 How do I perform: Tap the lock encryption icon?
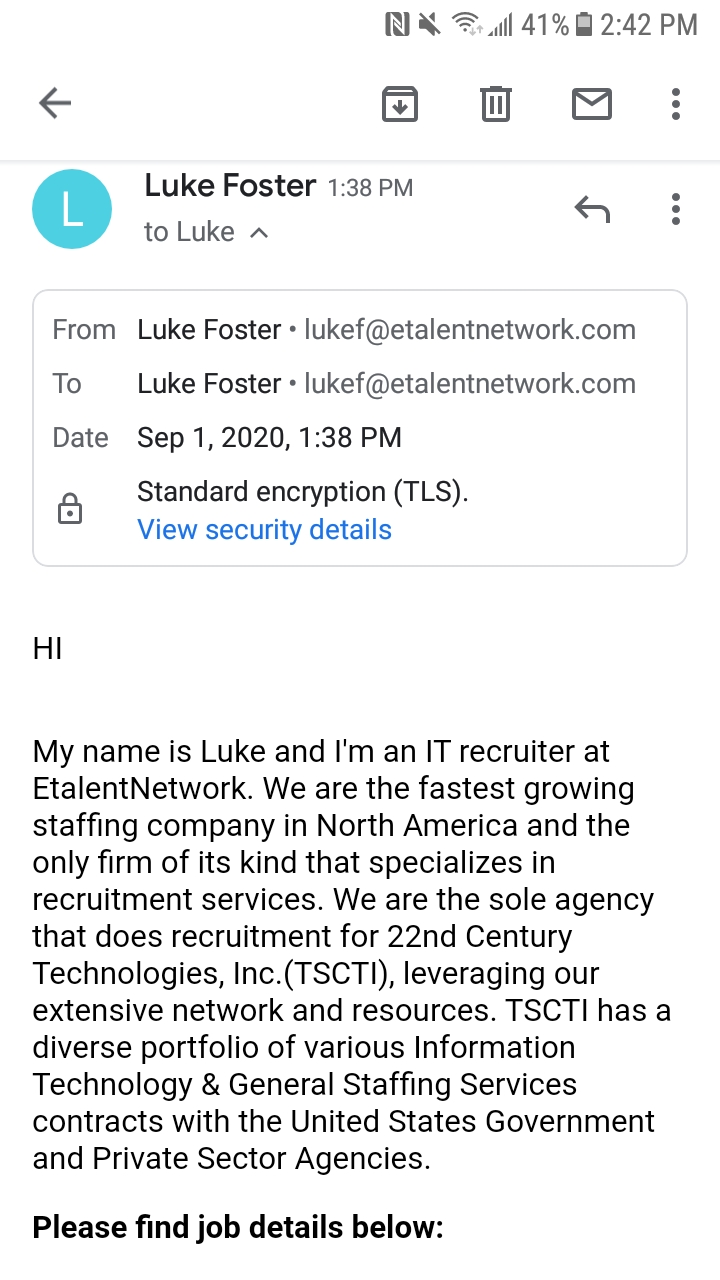[x=70, y=510]
